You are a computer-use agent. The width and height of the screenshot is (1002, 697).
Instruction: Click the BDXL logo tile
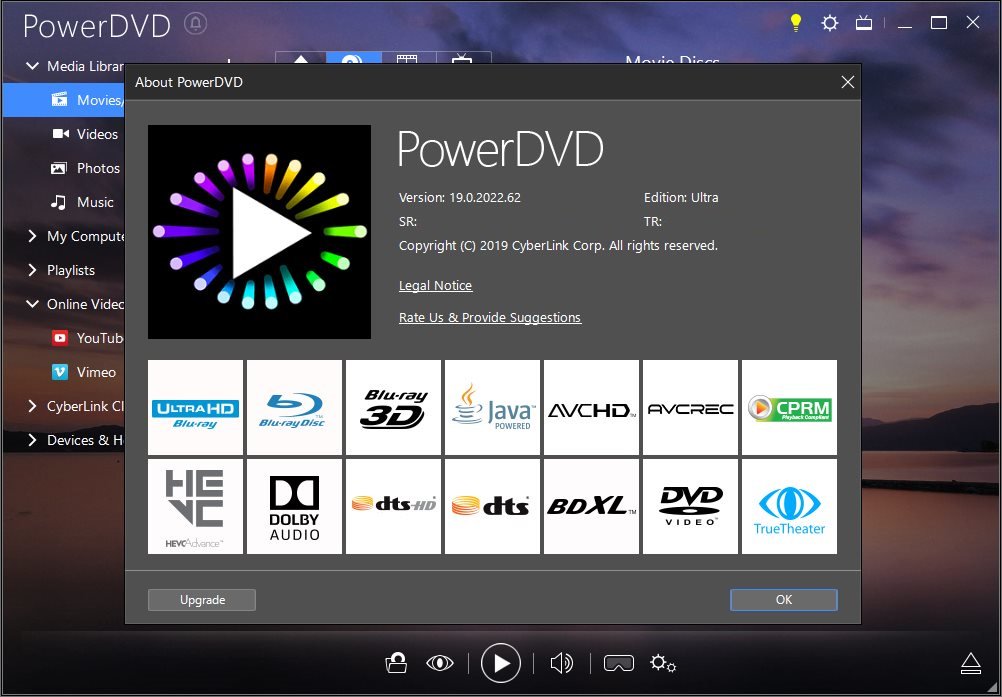point(591,506)
